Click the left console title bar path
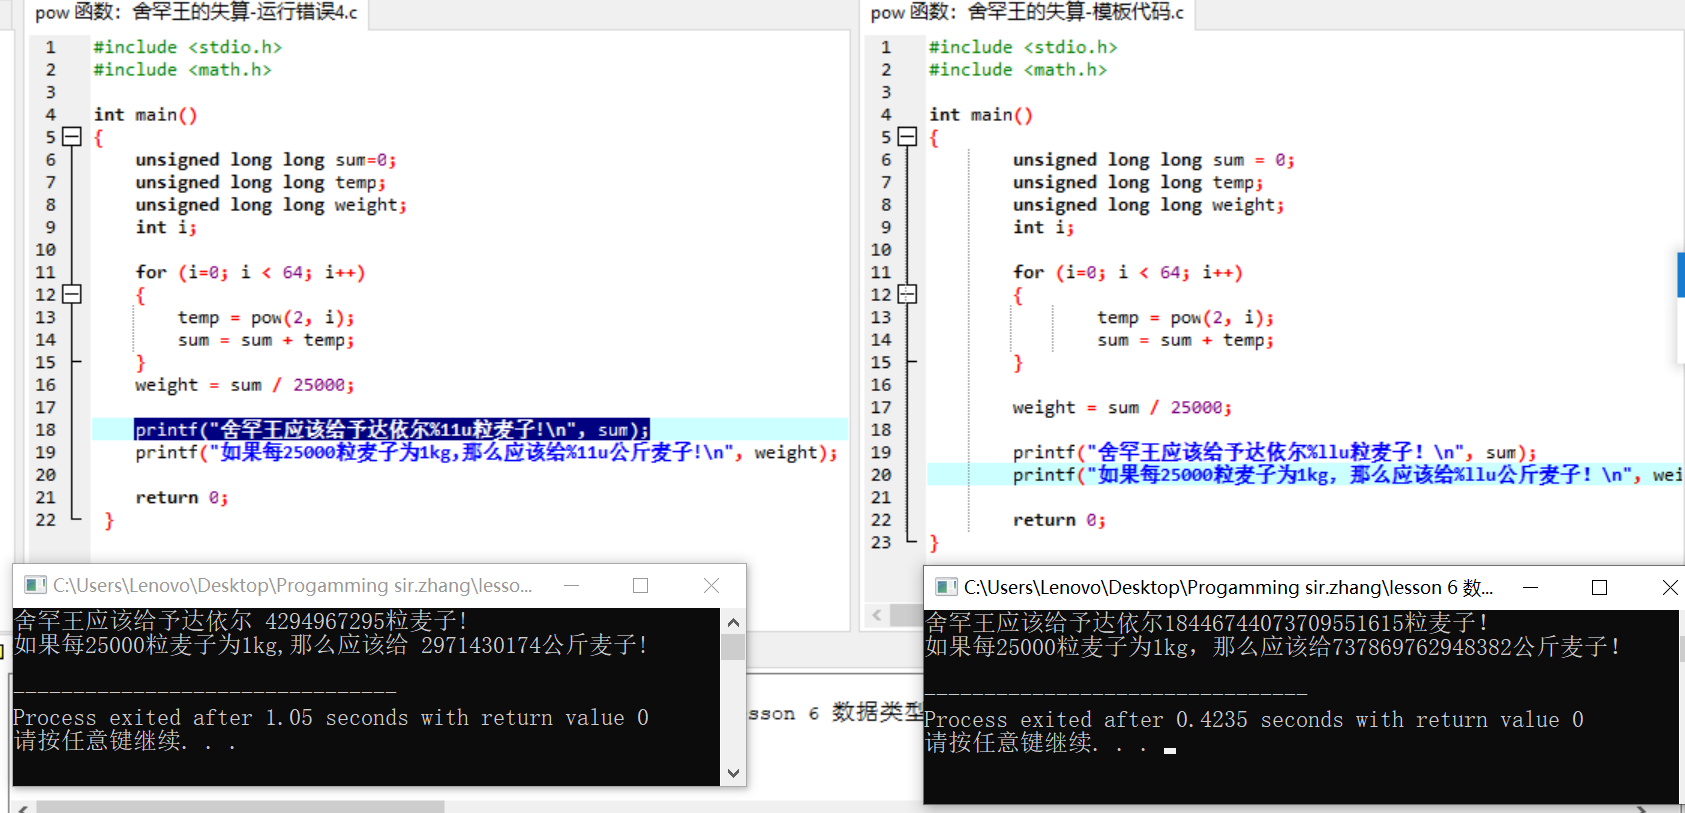Image resolution: width=1685 pixels, height=813 pixels. tap(292, 585)
